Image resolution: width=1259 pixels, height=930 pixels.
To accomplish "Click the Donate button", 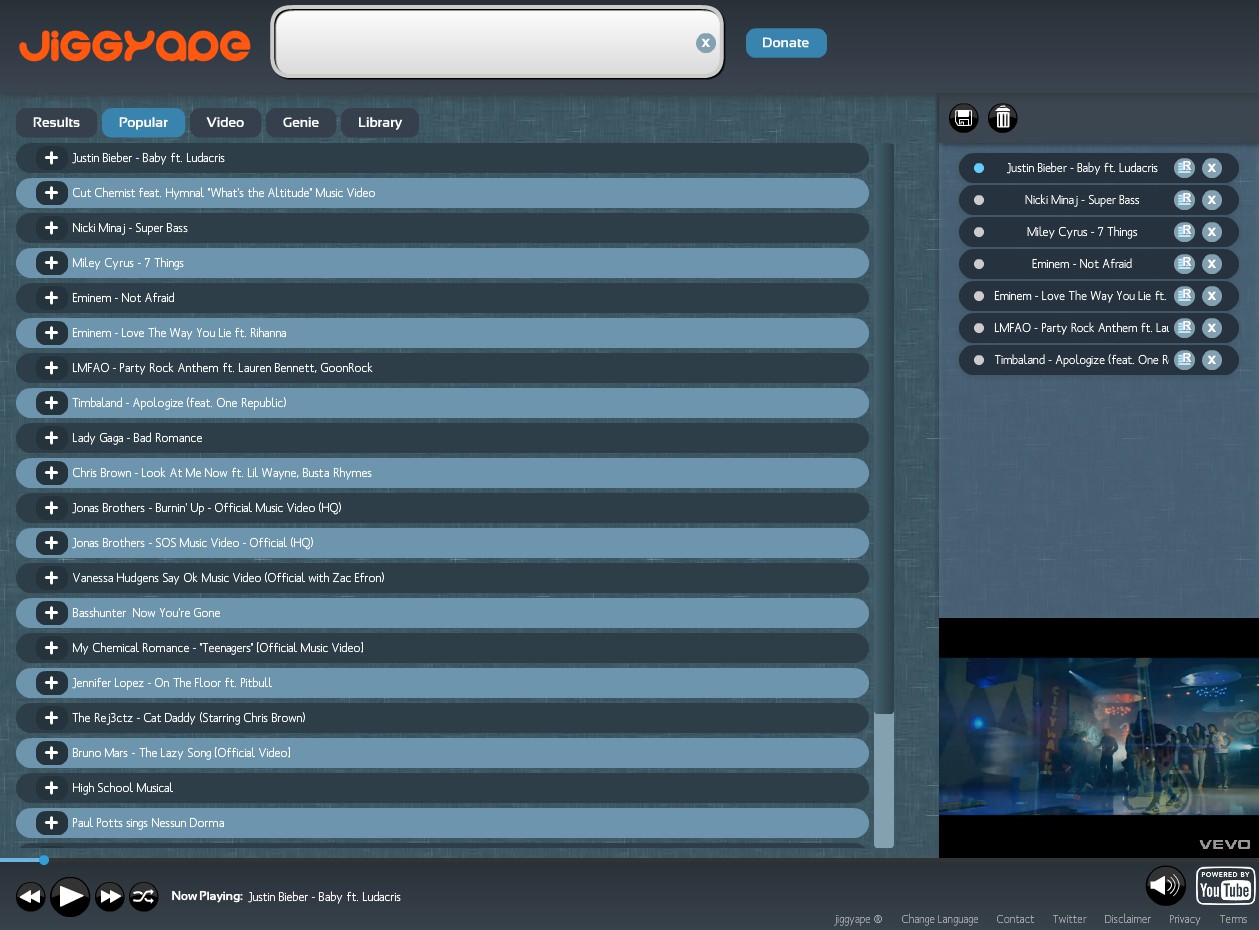I will coord(786,43).
